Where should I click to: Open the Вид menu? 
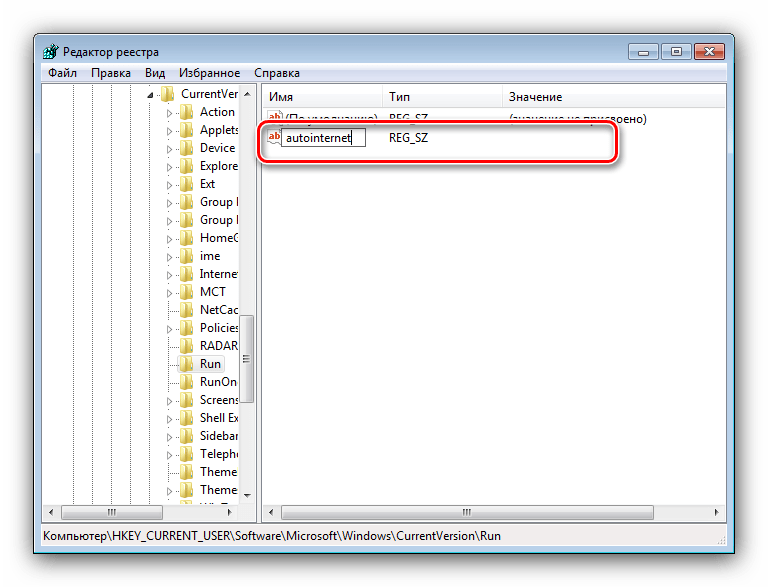tap(155, 73)
